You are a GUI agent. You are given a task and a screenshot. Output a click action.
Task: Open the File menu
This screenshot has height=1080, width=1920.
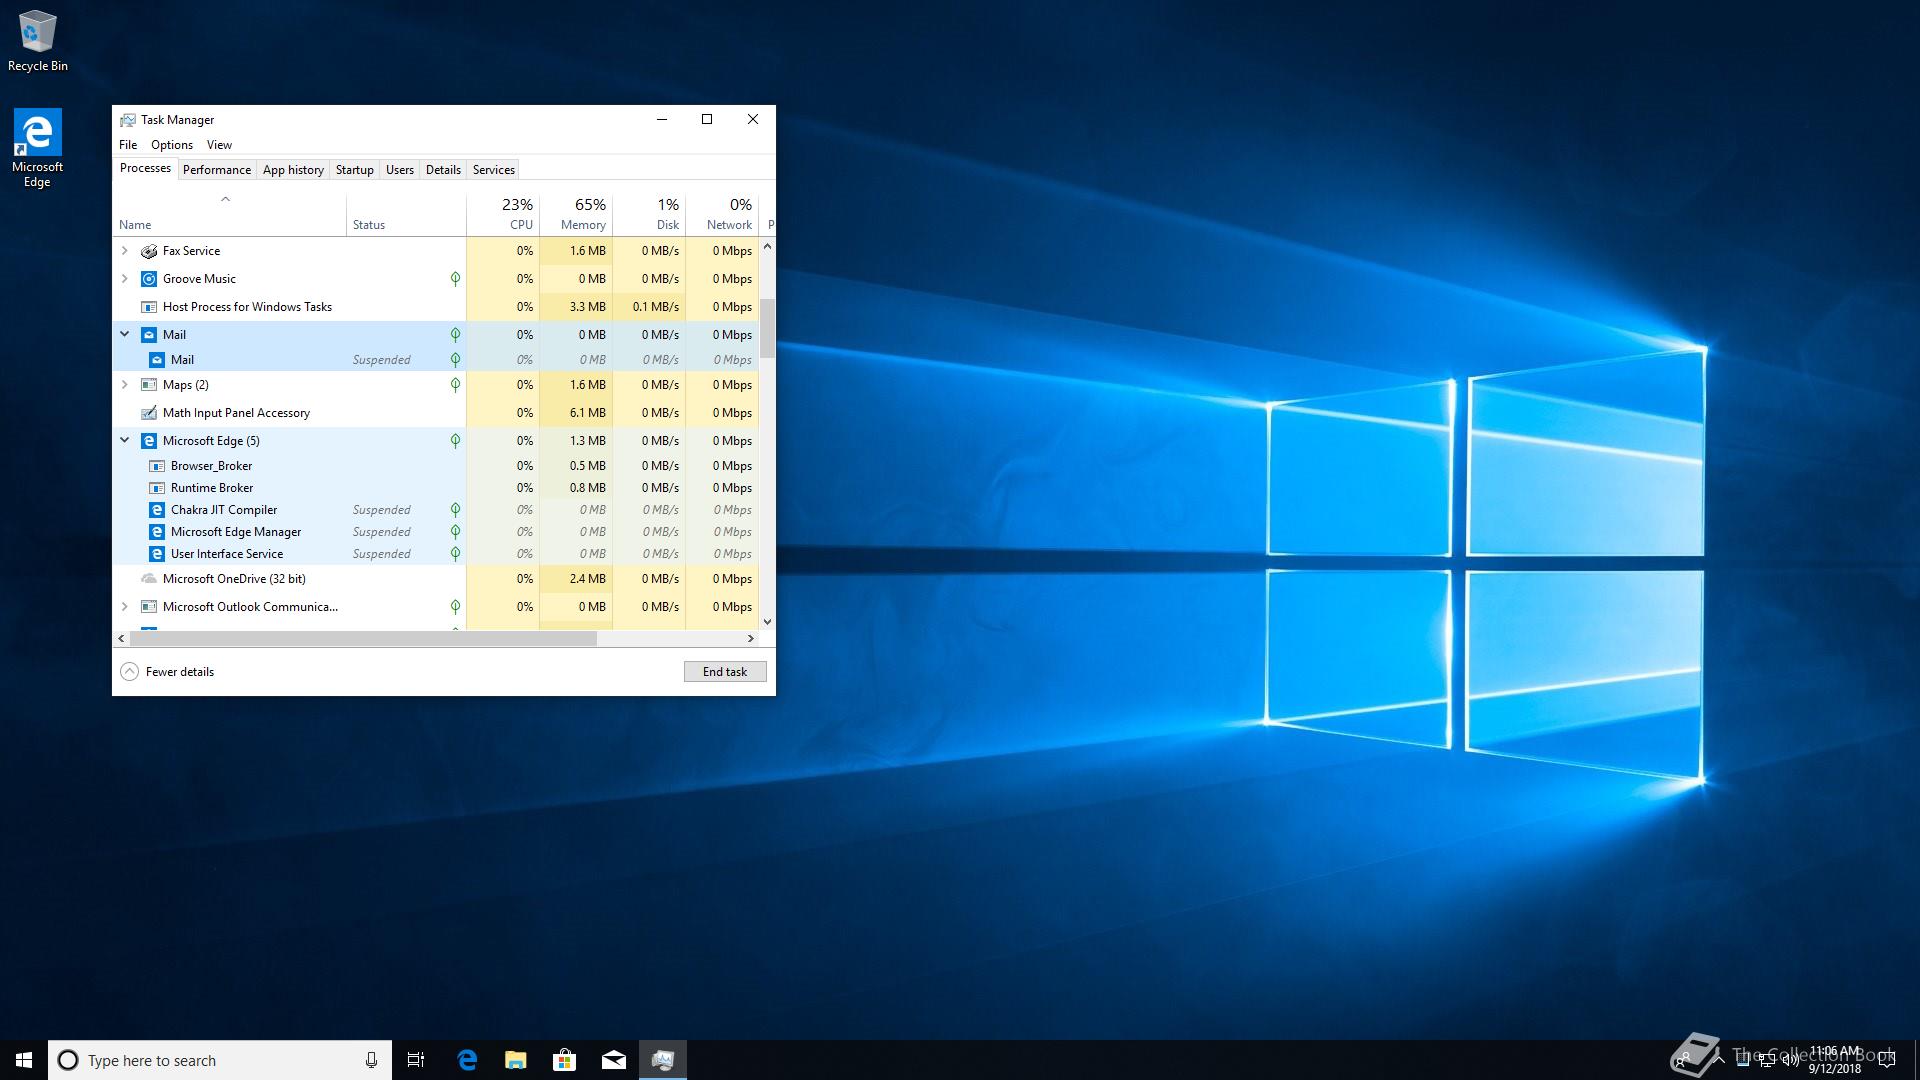point(128,145)
